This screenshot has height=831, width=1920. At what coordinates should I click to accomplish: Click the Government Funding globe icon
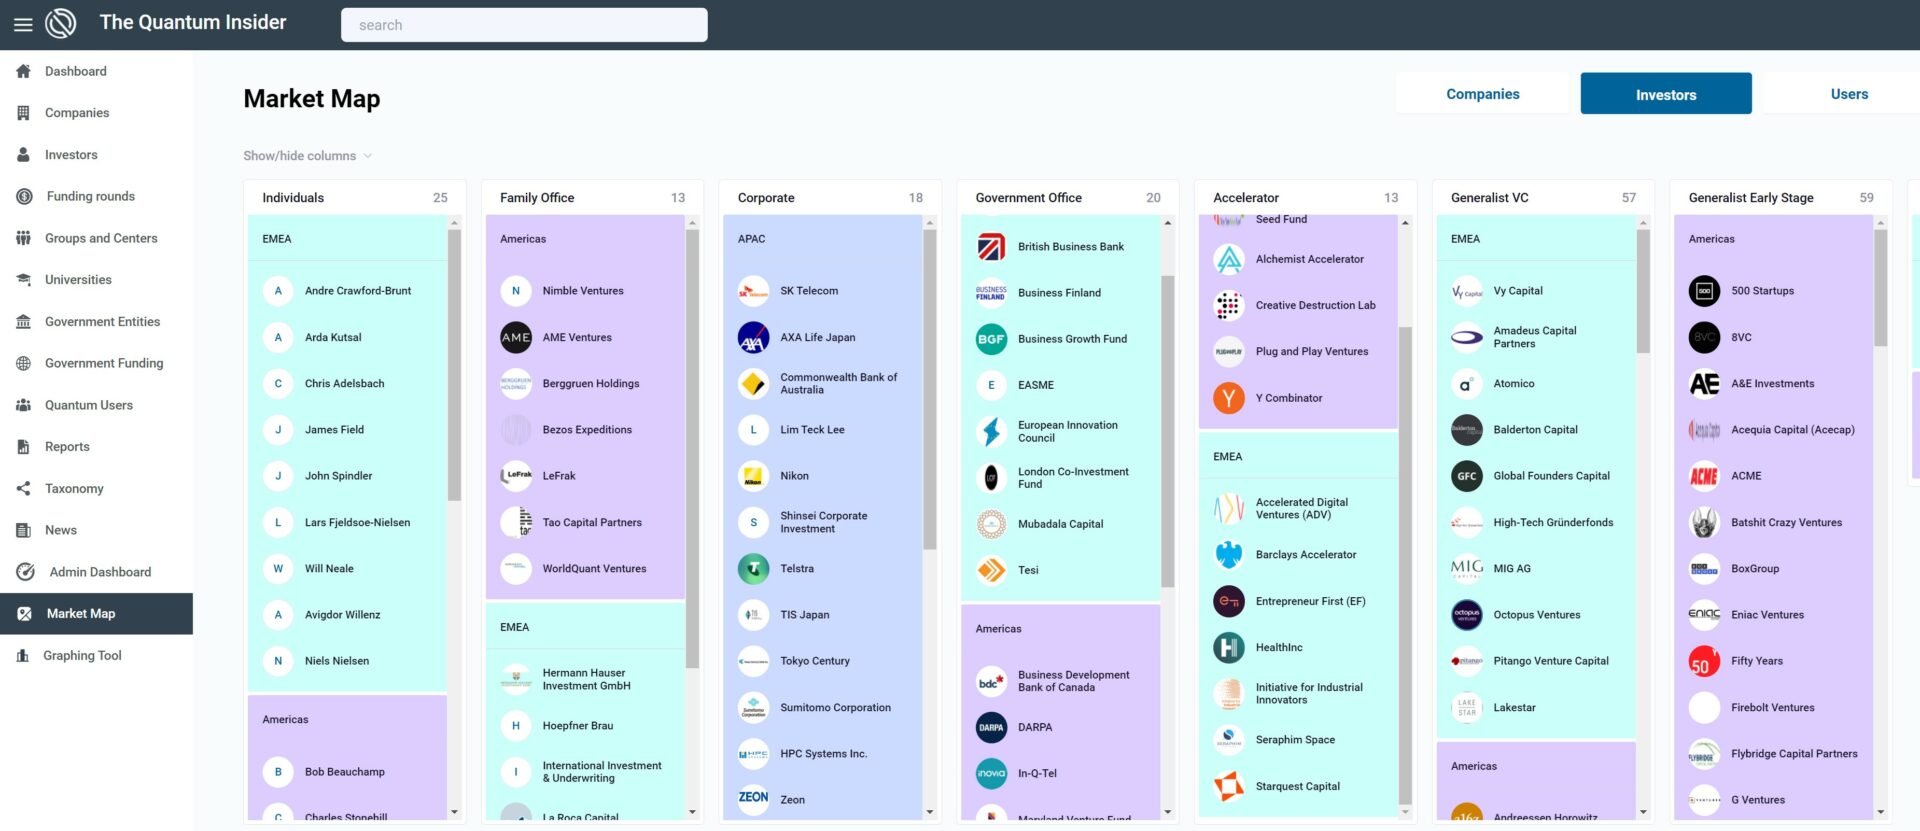23,363
